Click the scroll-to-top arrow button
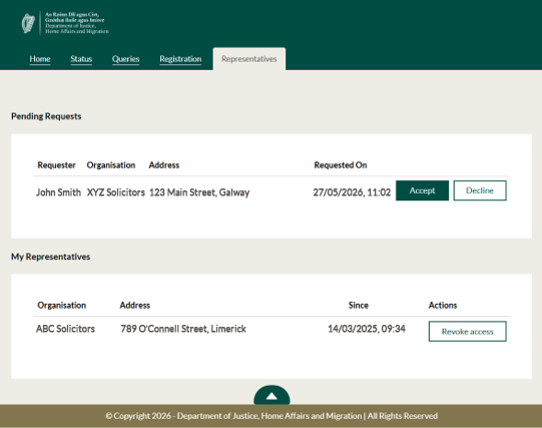This screenshot has width=542, height=428. [x=272, y=395]
